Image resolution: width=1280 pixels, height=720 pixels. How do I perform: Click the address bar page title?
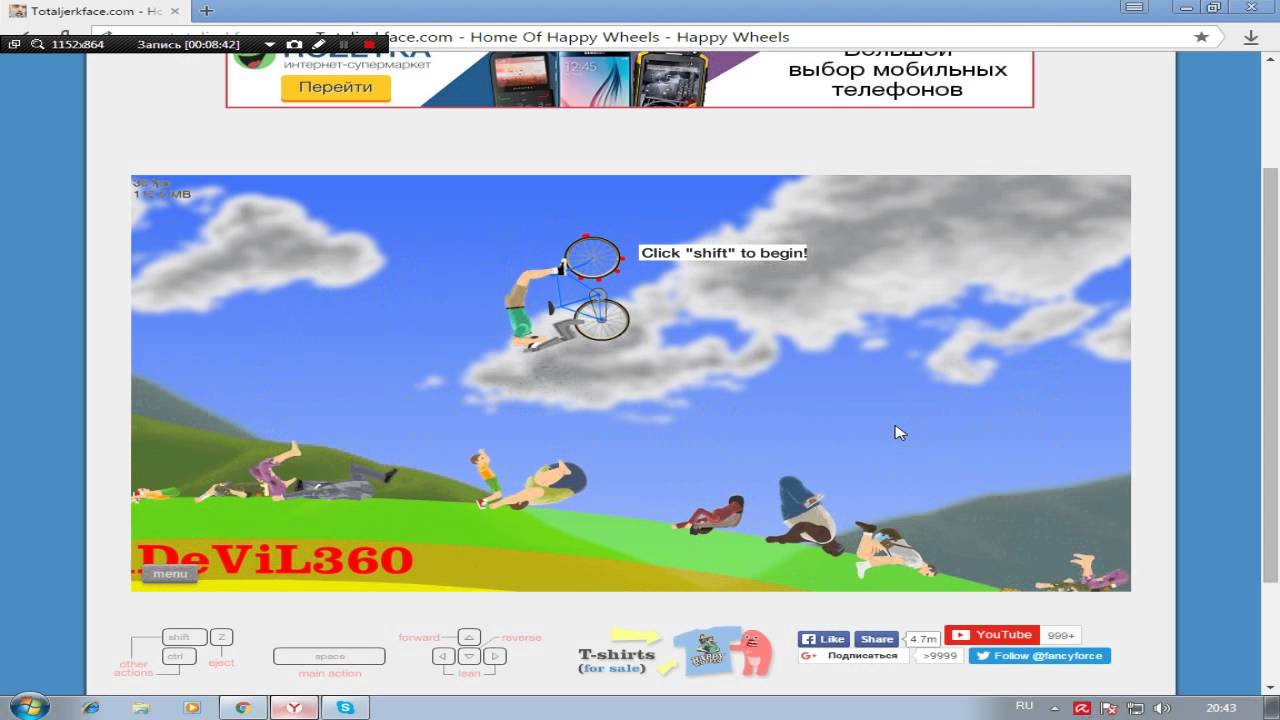click(x=553, y=37)
